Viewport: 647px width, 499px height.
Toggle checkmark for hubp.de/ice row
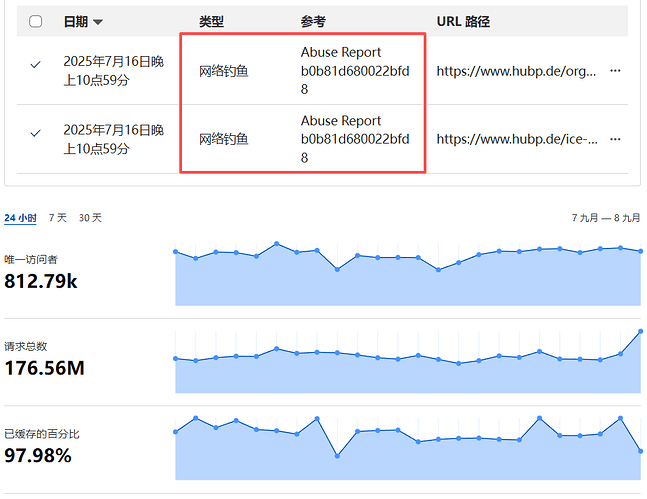pos(35,133)
